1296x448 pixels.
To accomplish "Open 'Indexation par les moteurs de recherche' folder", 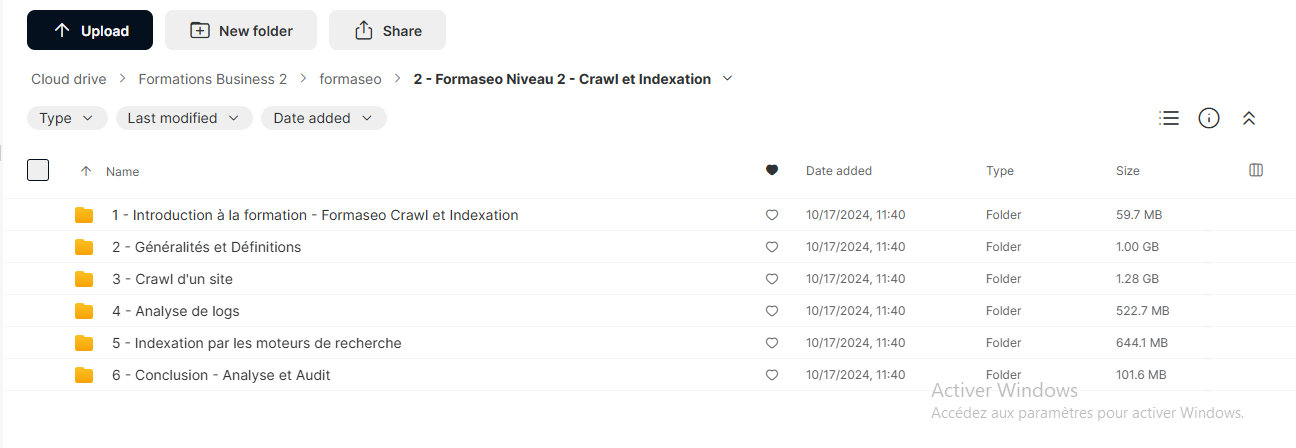I will 257,343.
